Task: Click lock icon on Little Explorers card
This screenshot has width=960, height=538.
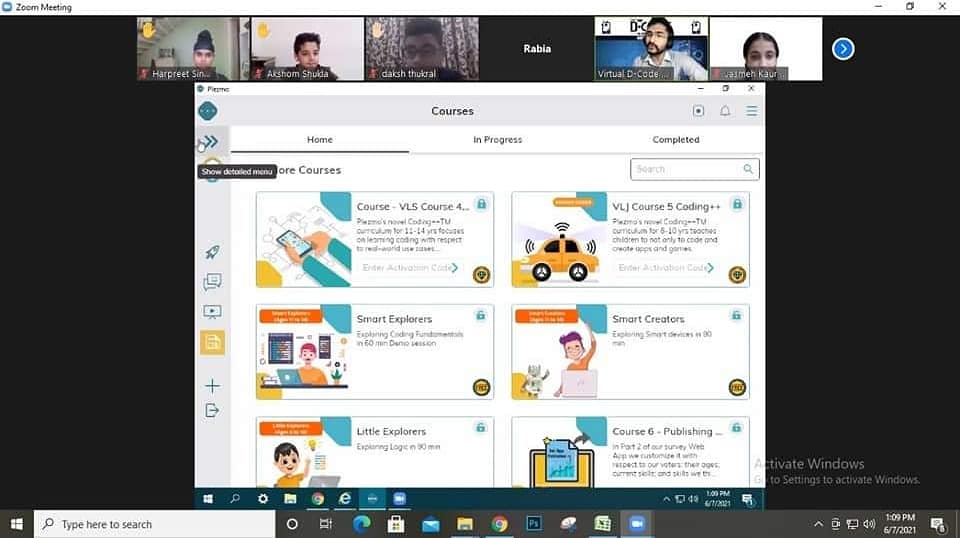Action: click(481, 427)
